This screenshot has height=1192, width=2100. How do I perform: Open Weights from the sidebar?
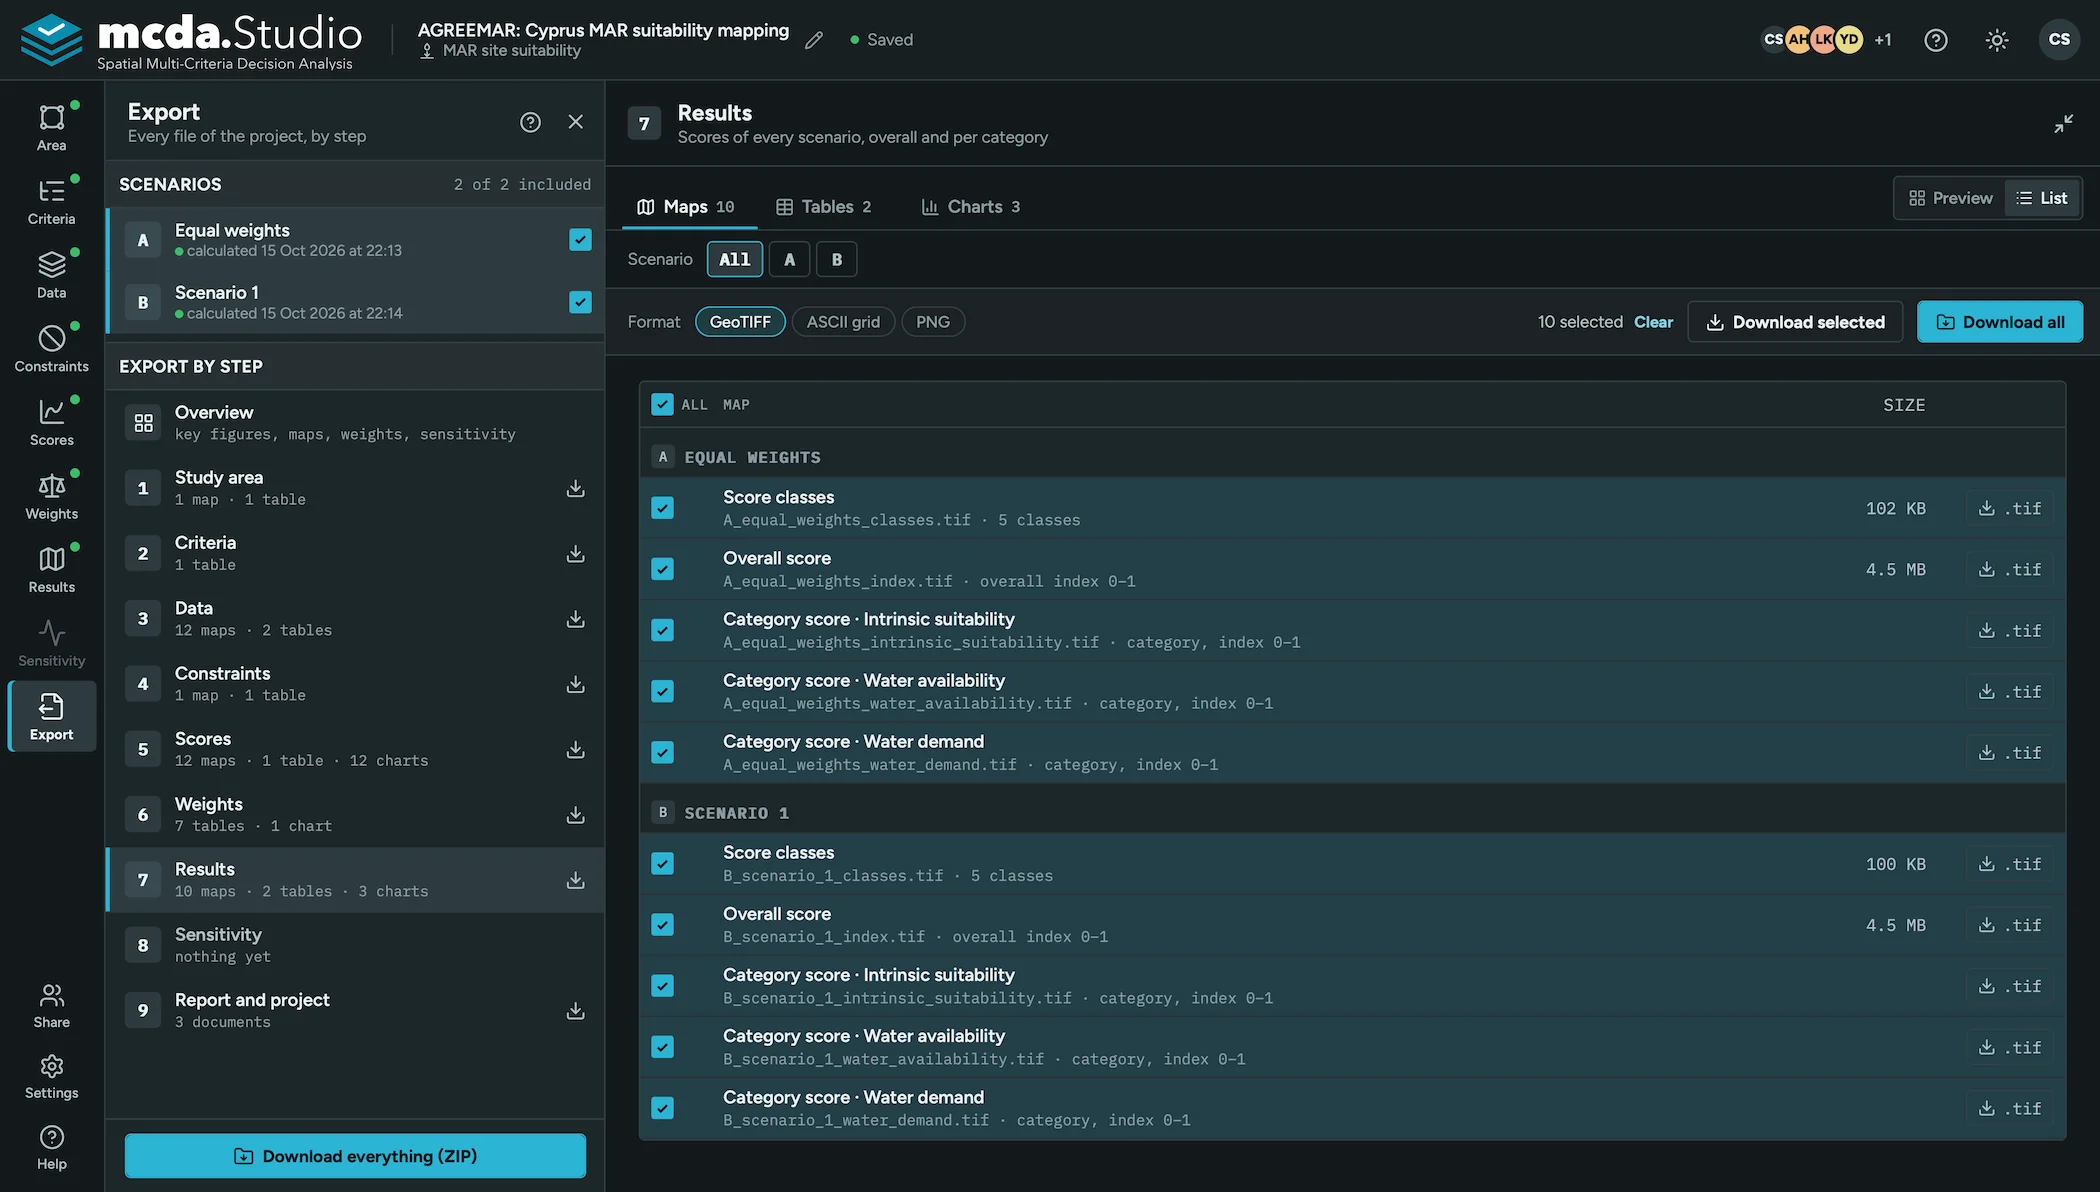click(51, 497)
